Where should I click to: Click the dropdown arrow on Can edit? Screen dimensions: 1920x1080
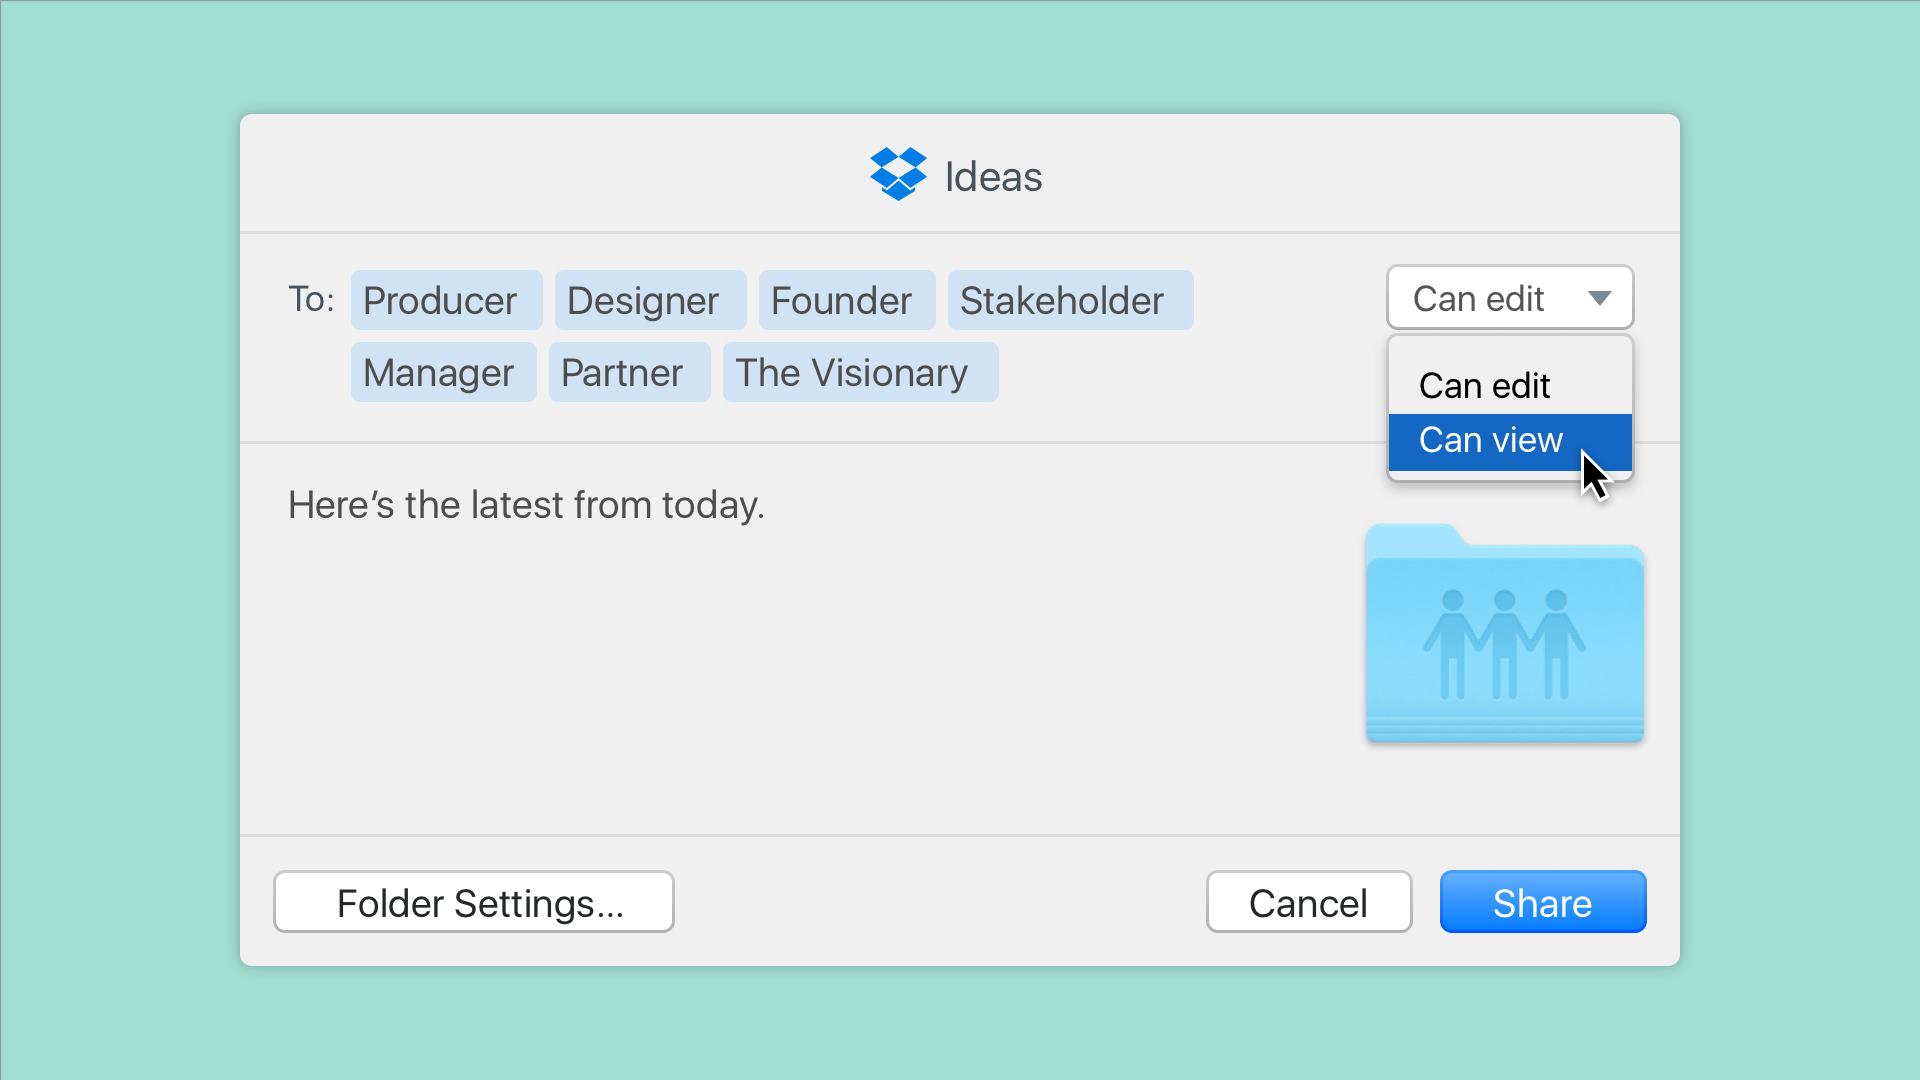coord(1598,298)
